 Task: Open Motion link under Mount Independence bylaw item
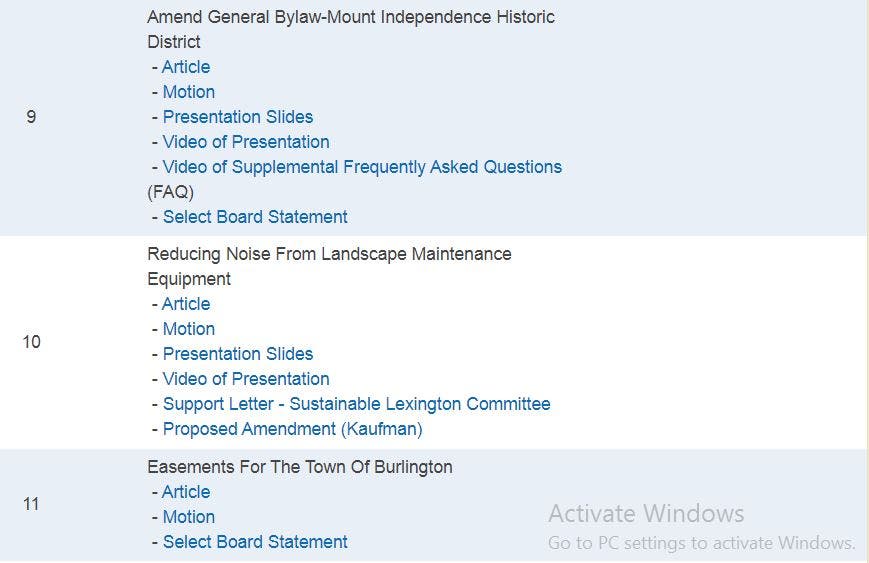[x=188, y=92]
